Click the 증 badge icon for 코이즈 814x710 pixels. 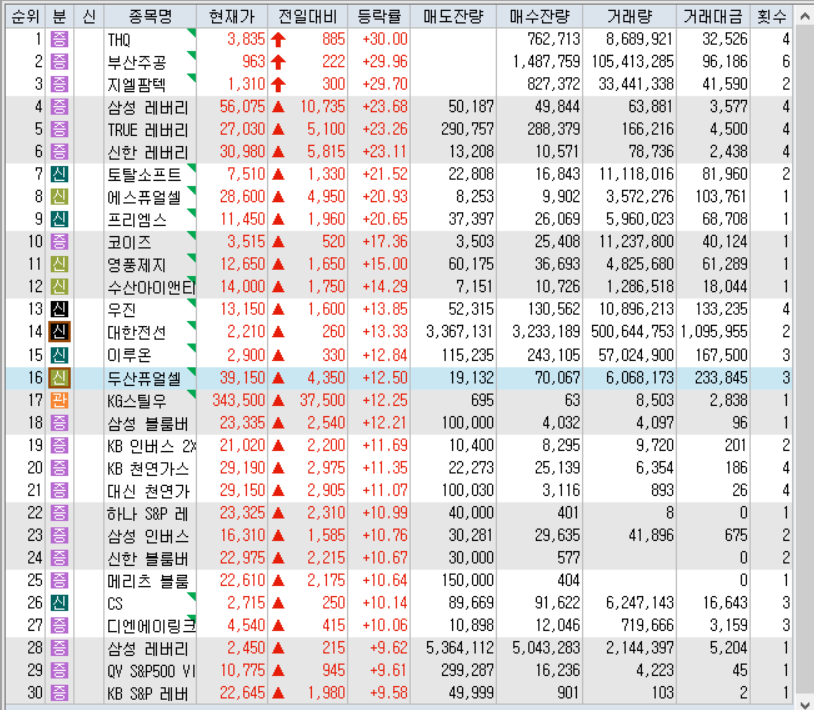[x=59, y=242]
